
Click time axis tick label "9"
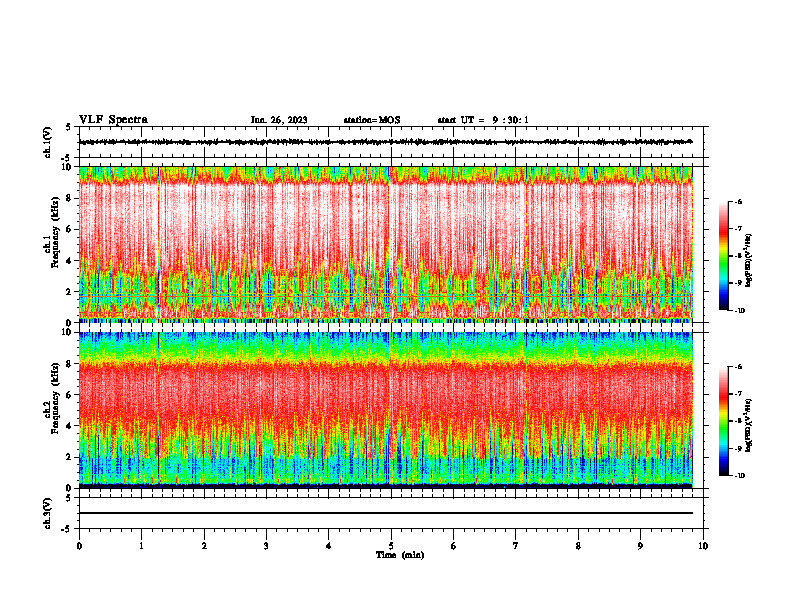[x=640, y=546]
